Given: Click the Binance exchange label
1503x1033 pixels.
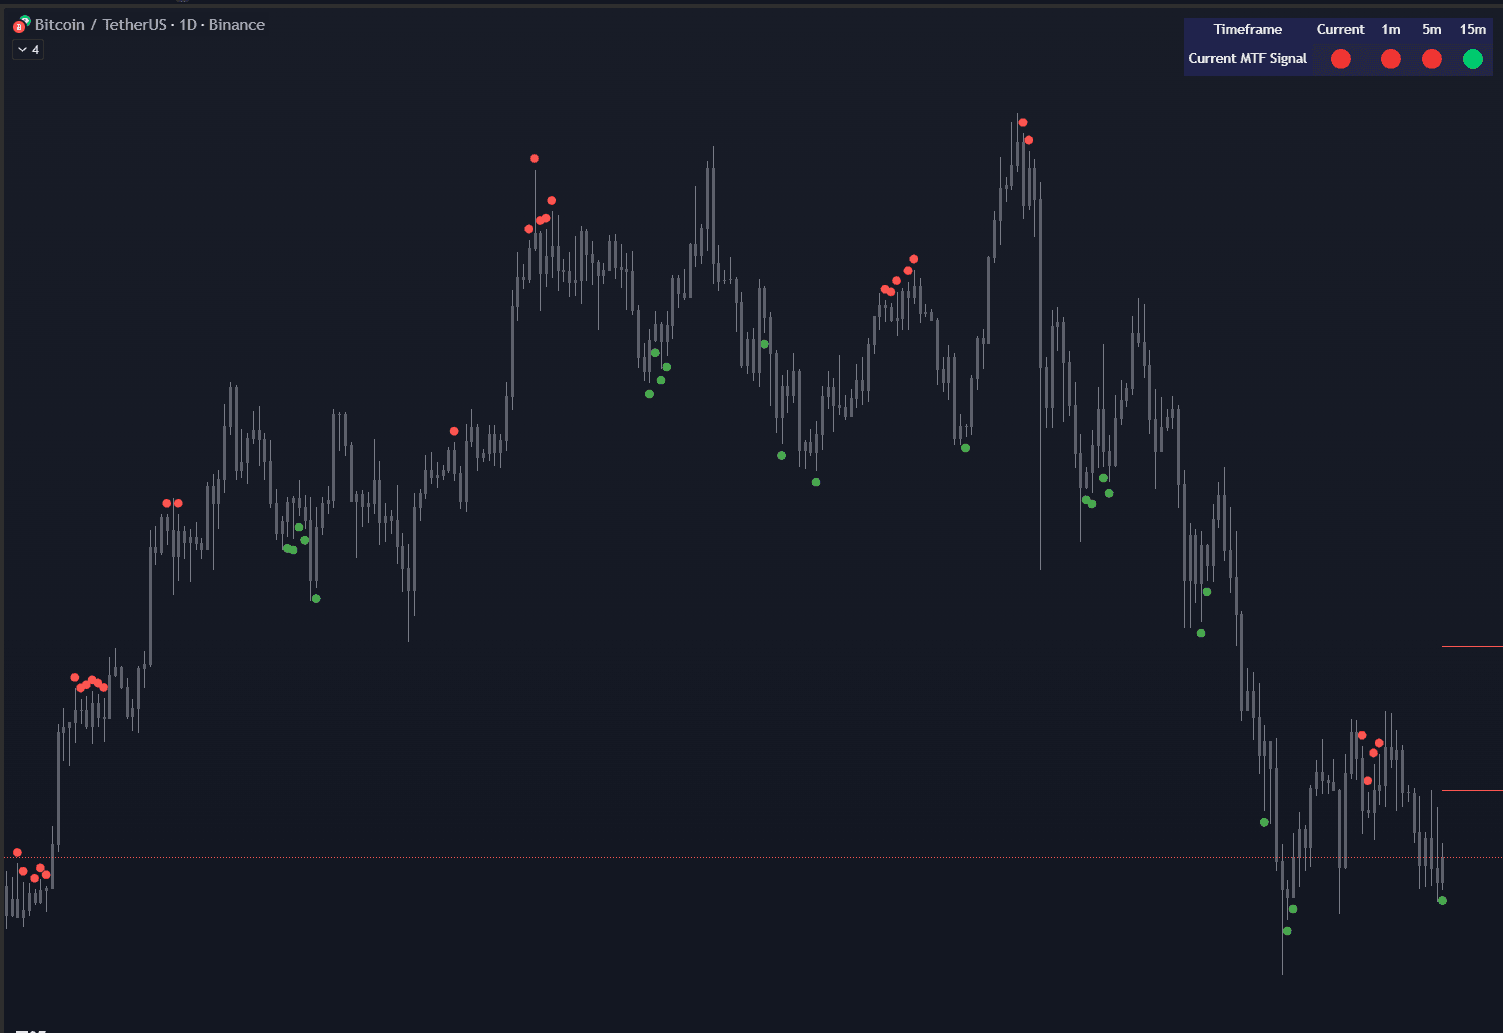Looking at the screenshot, I should [x=237, y=24].
